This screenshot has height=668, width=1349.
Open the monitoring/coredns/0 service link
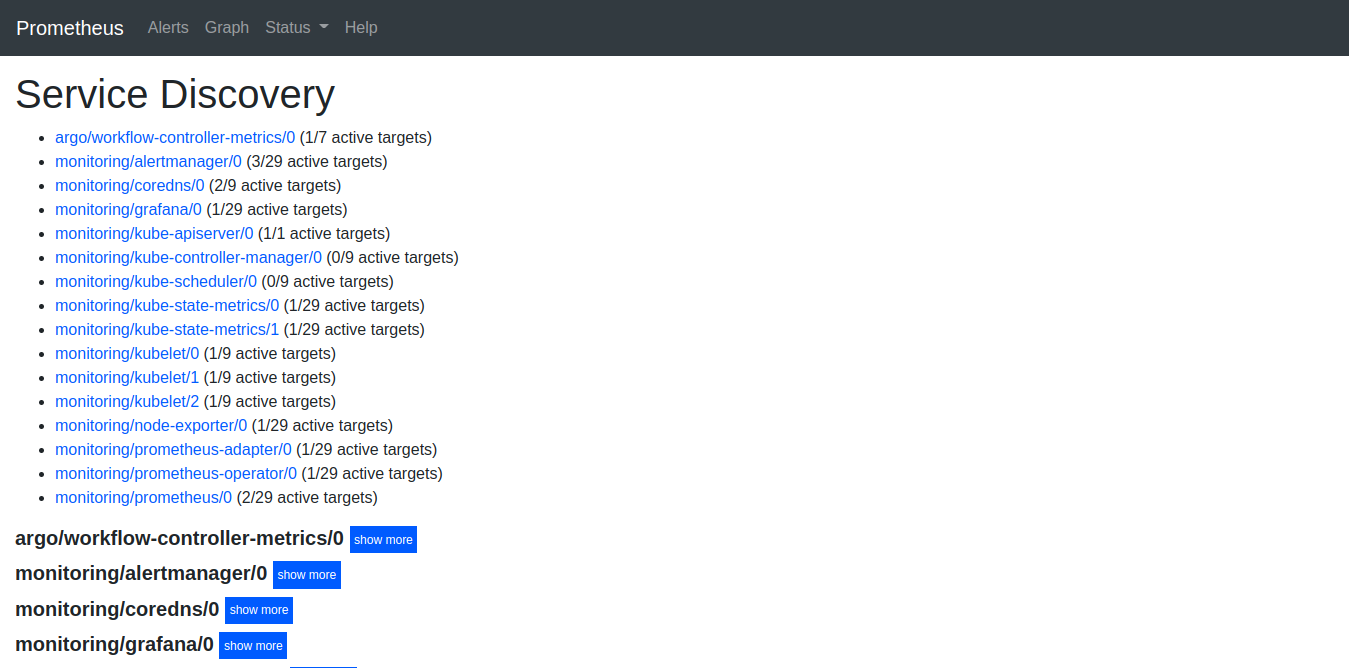[129, 185]
